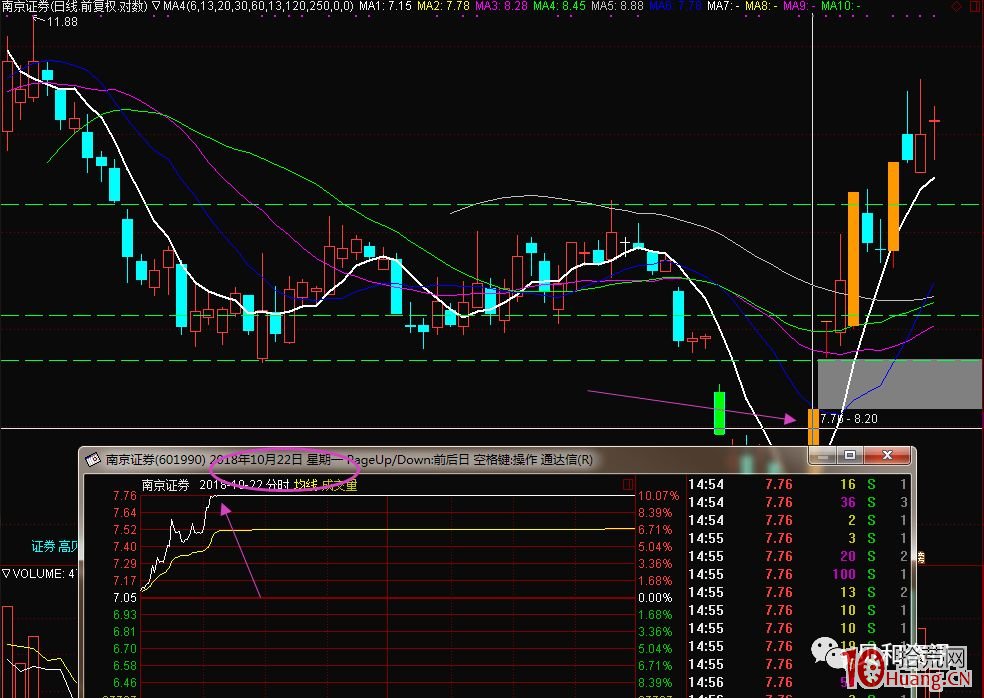Maximize the 南京证券 intraday dialog
This screenshot has height=698, width=984.
pos(850,456)
